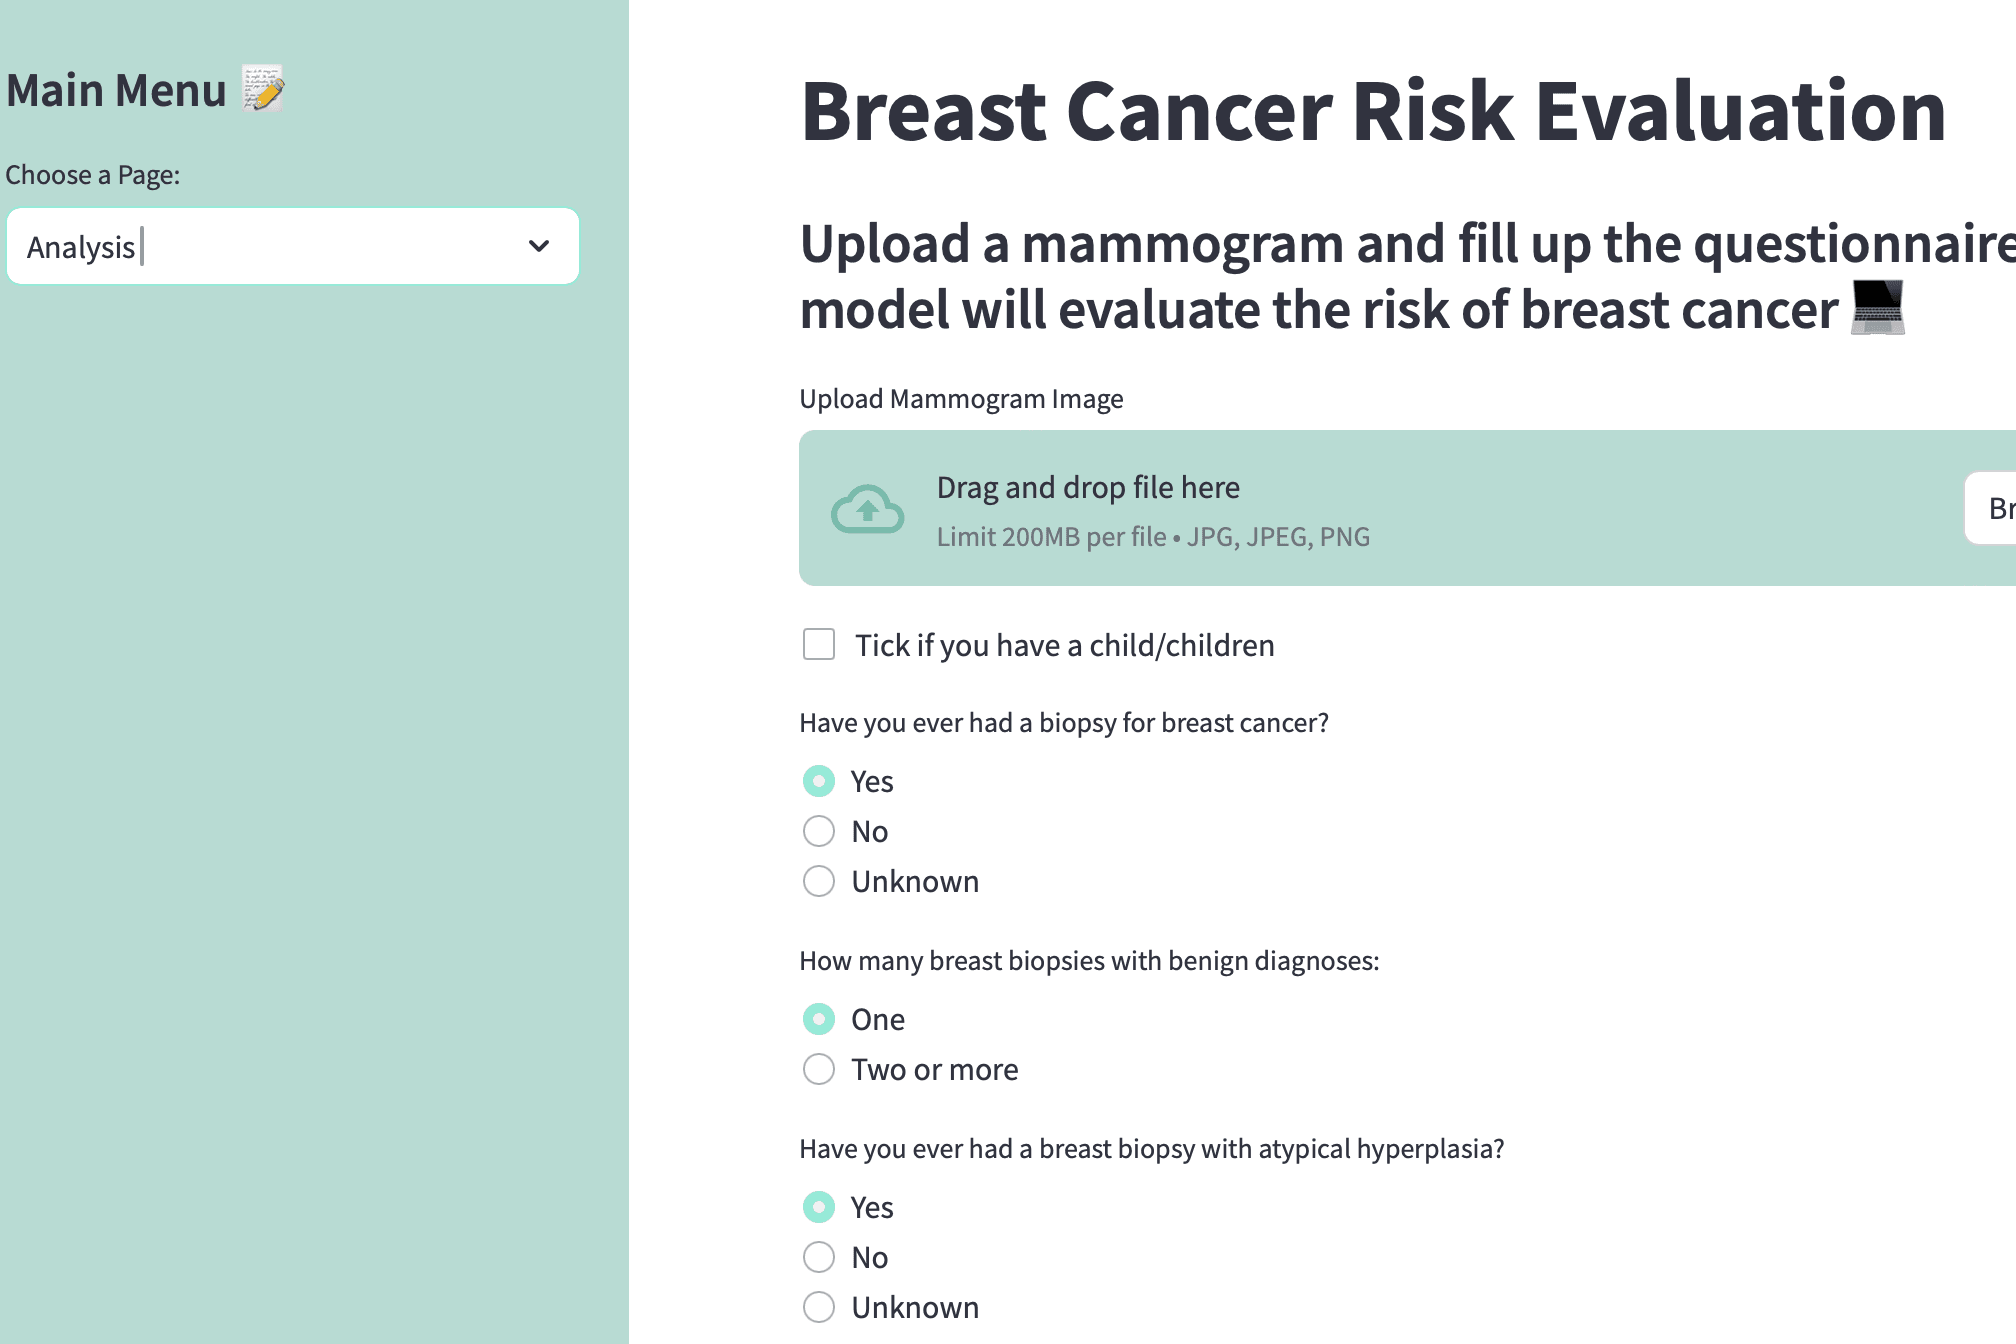This screenshot has height=1344, width=2016.
Task: Select 'Yes' for the first biopsy question
Action: [818, 781]
